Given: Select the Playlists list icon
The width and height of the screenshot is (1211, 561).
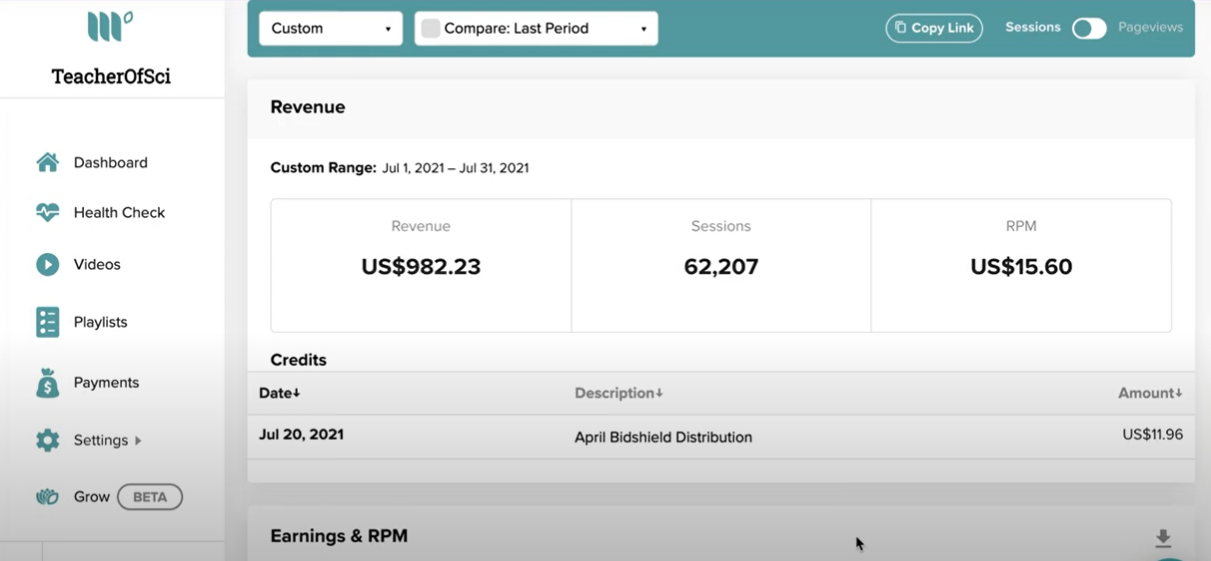Looking at the screenshot, I should pos(47,322).
